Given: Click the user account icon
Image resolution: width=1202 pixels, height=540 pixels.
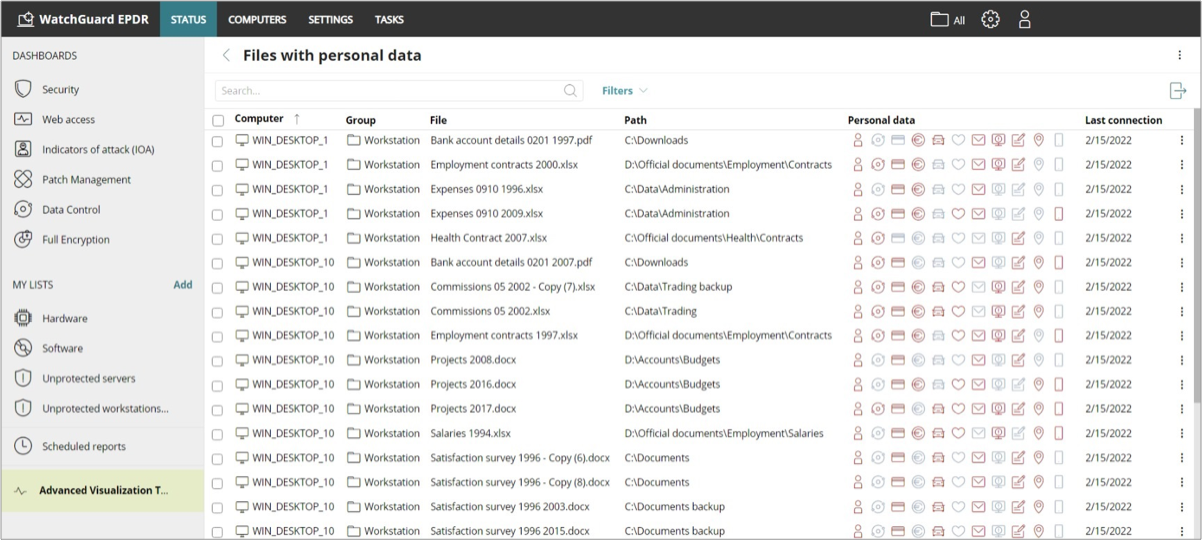Looking at the screenshot, I should (x=1024, y=19).
